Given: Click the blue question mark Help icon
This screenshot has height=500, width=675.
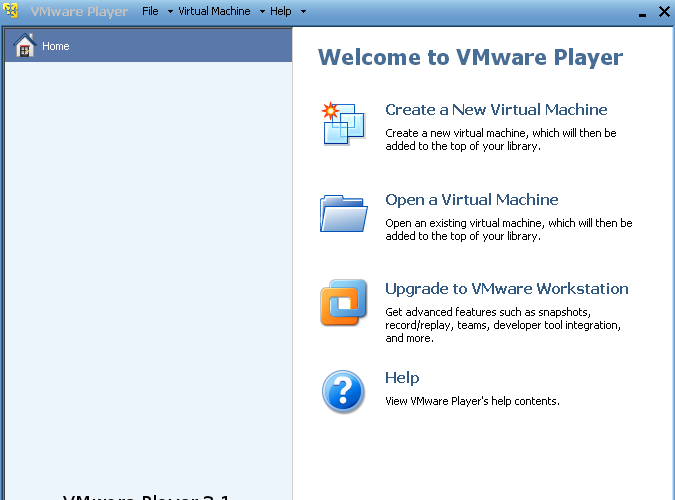Looking at the screenshot, I should [343, 391].
